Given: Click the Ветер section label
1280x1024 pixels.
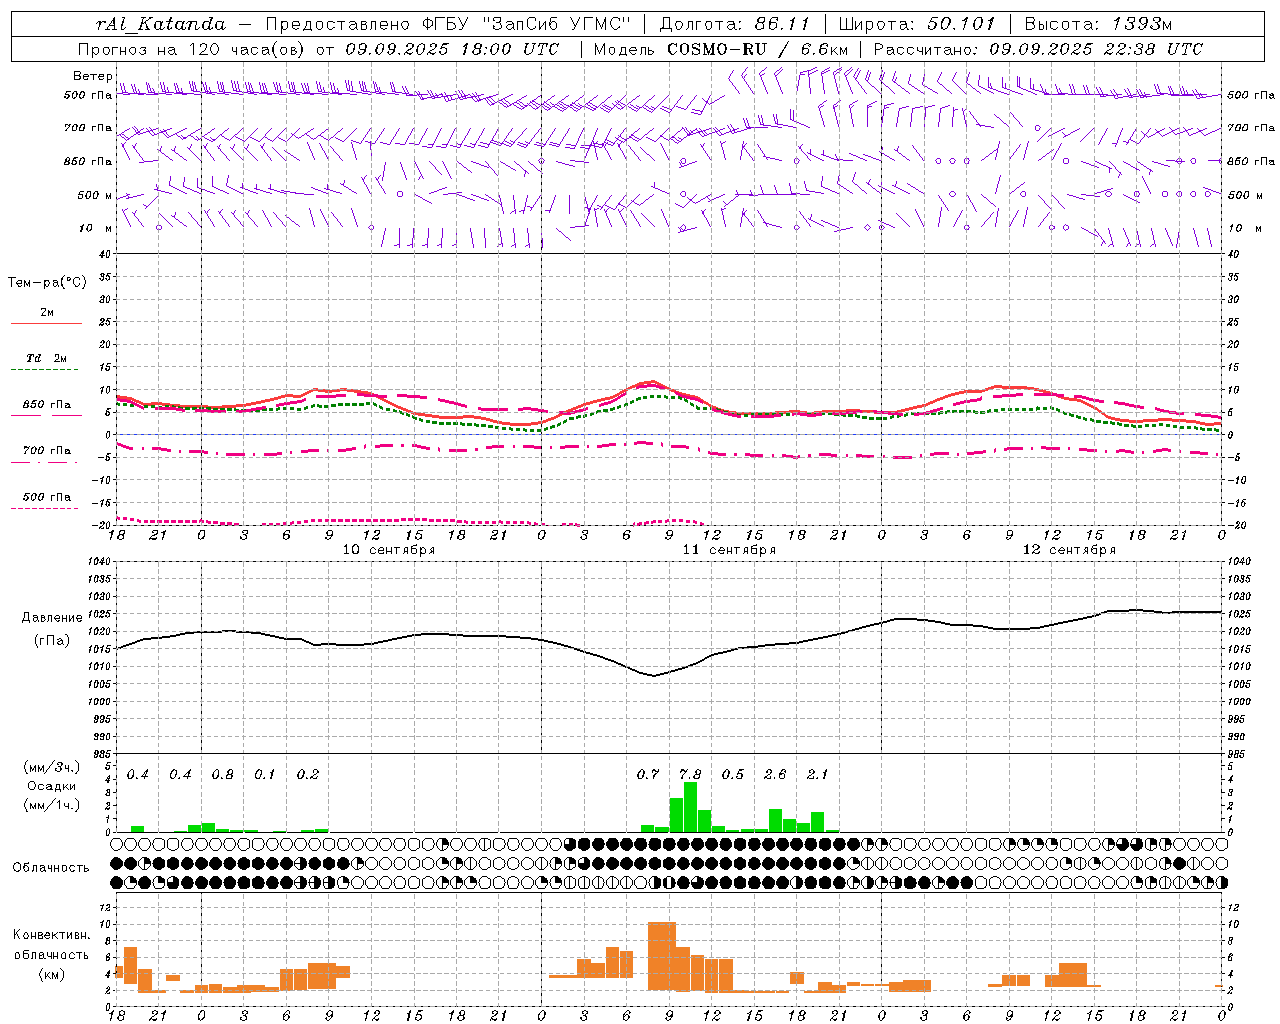Looking at the screenshot, I should (92, 76).
